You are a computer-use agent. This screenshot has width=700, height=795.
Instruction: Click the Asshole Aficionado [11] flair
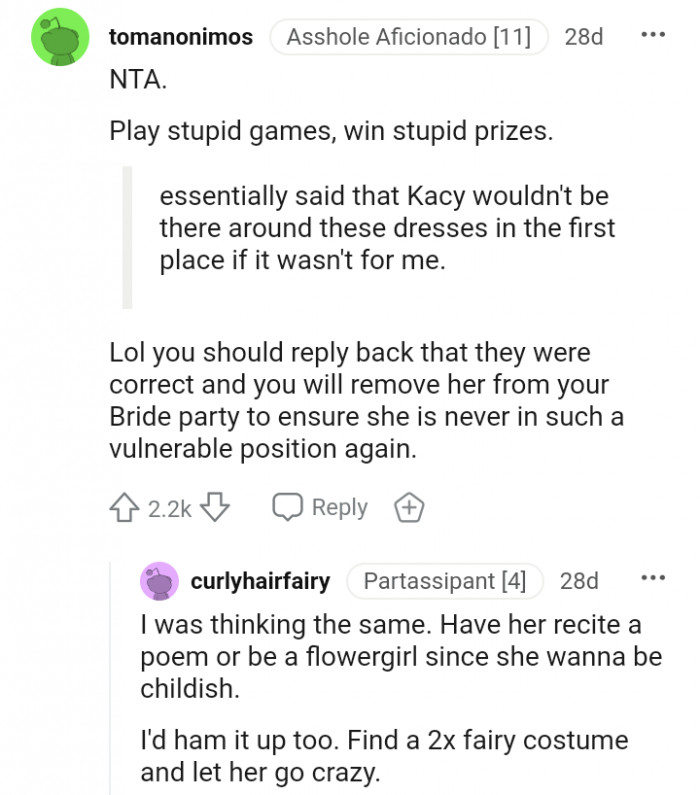tap(409, 38)
